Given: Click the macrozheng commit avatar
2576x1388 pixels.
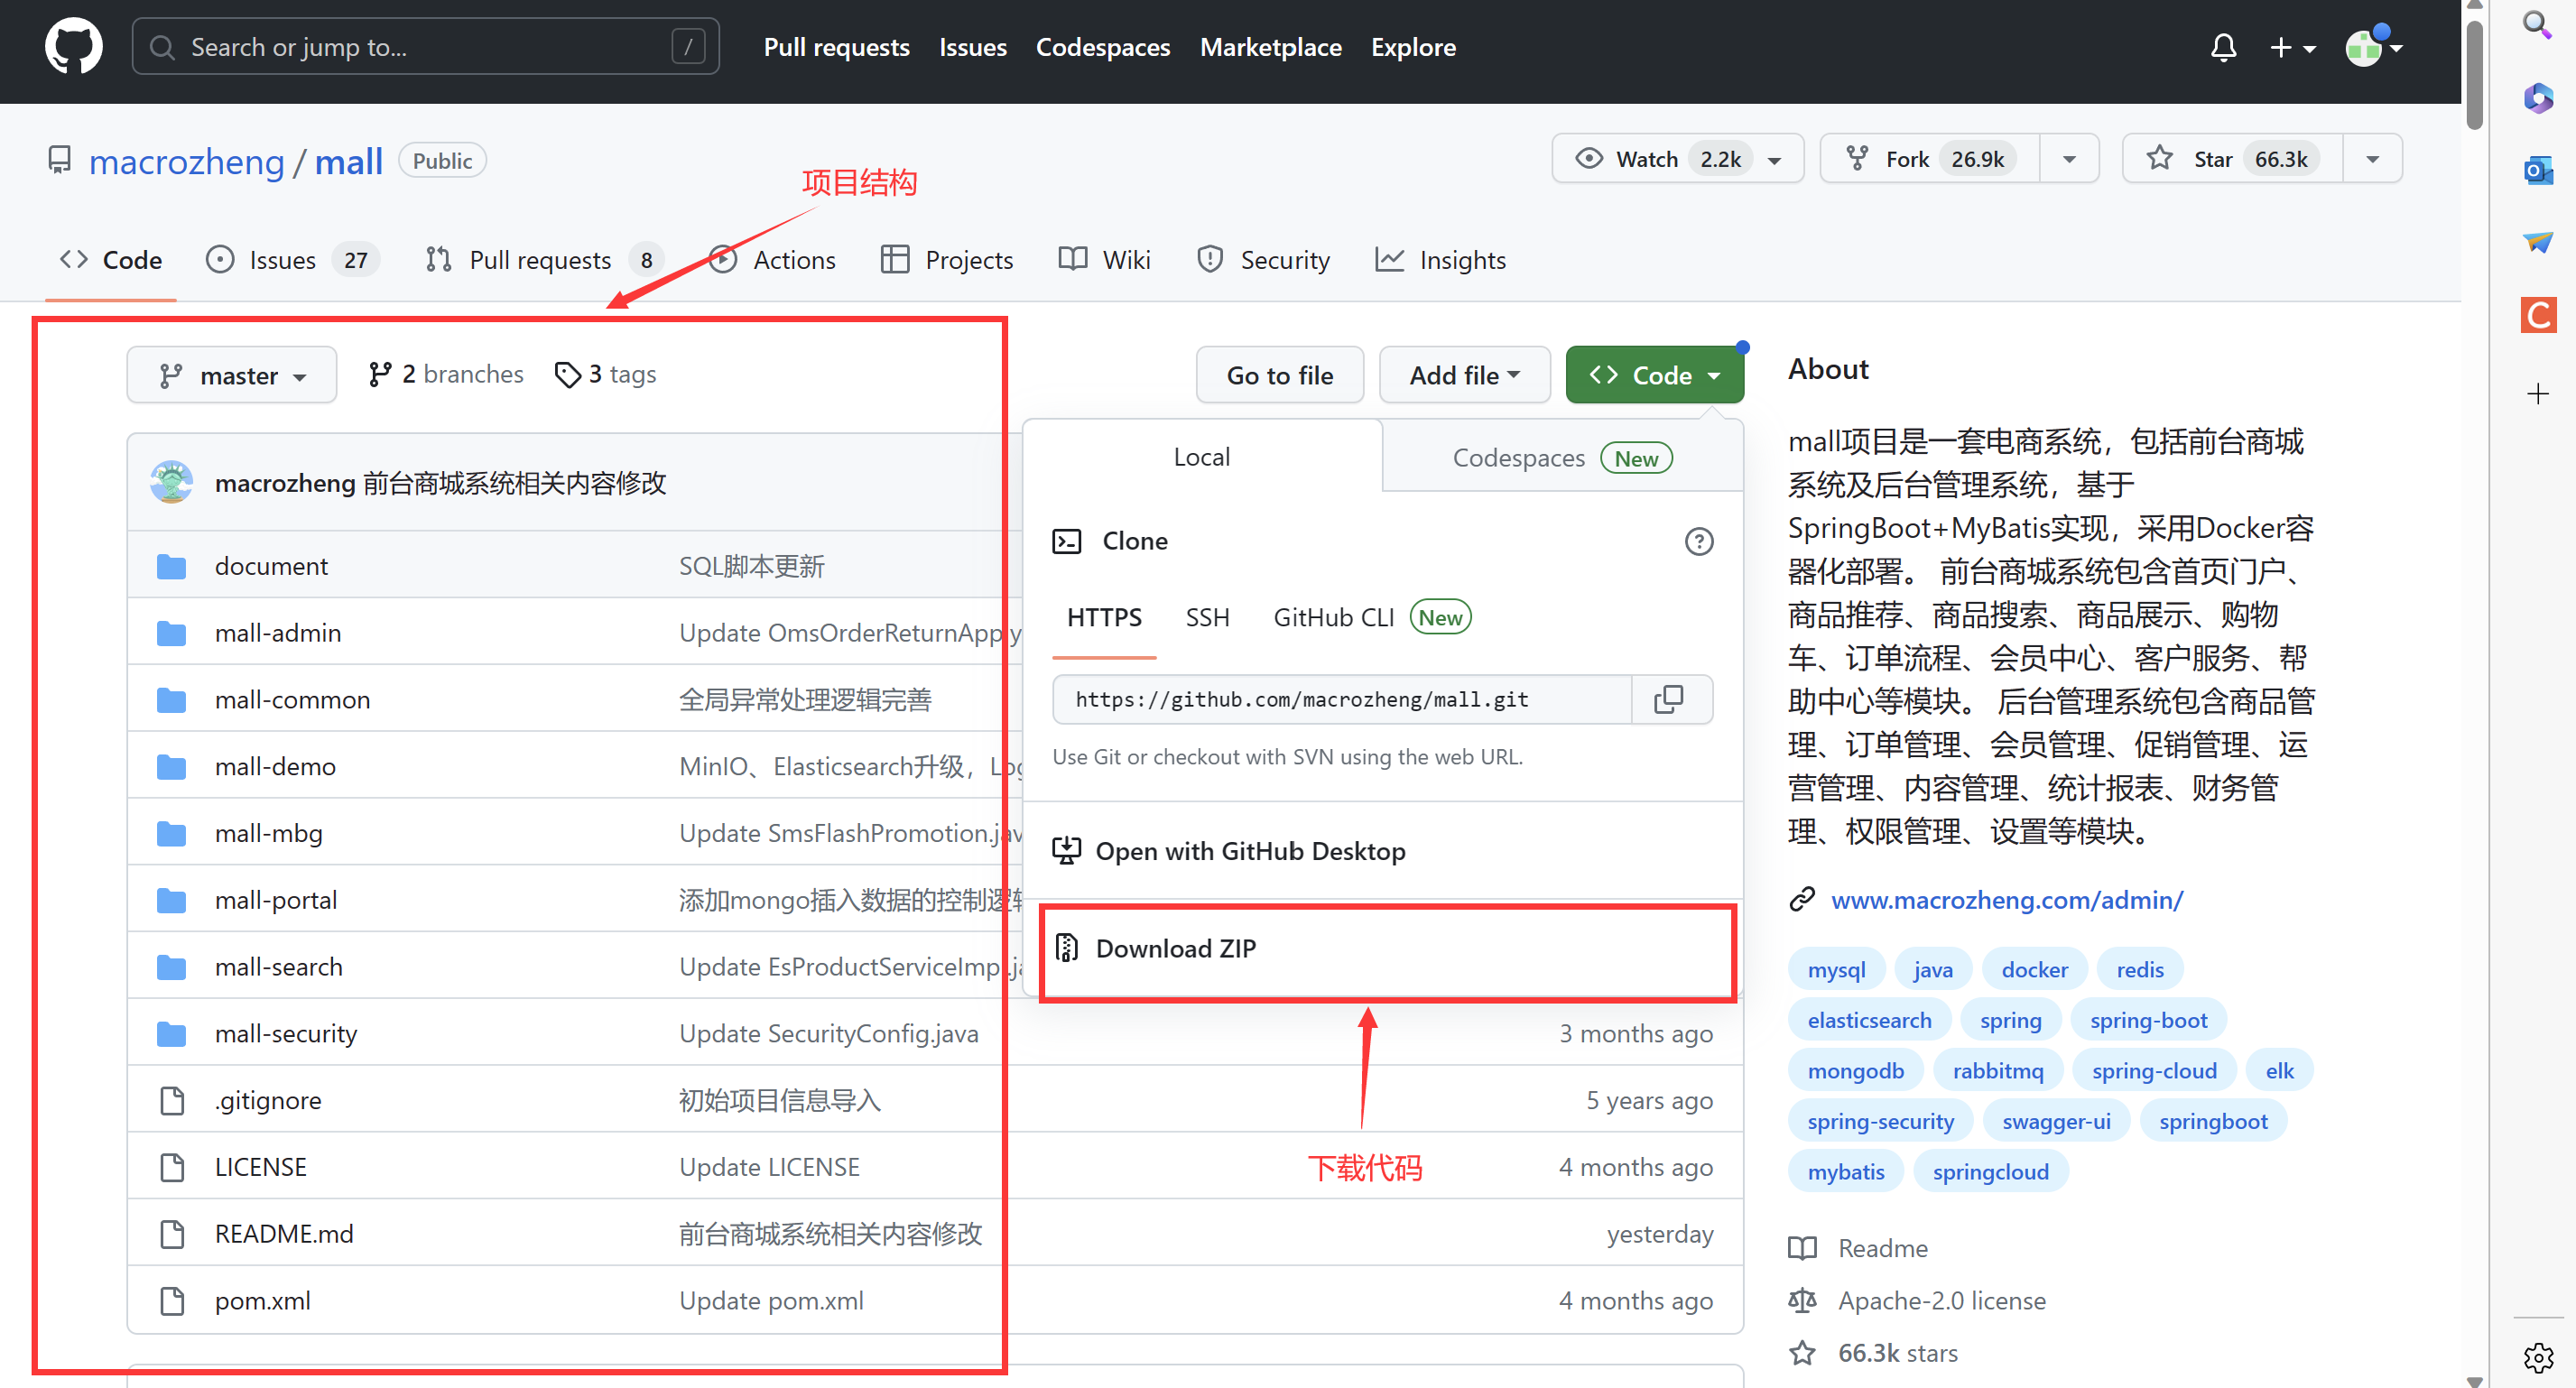Looking at the screenshot, I should pyautogui.click(x=172, y=482).
